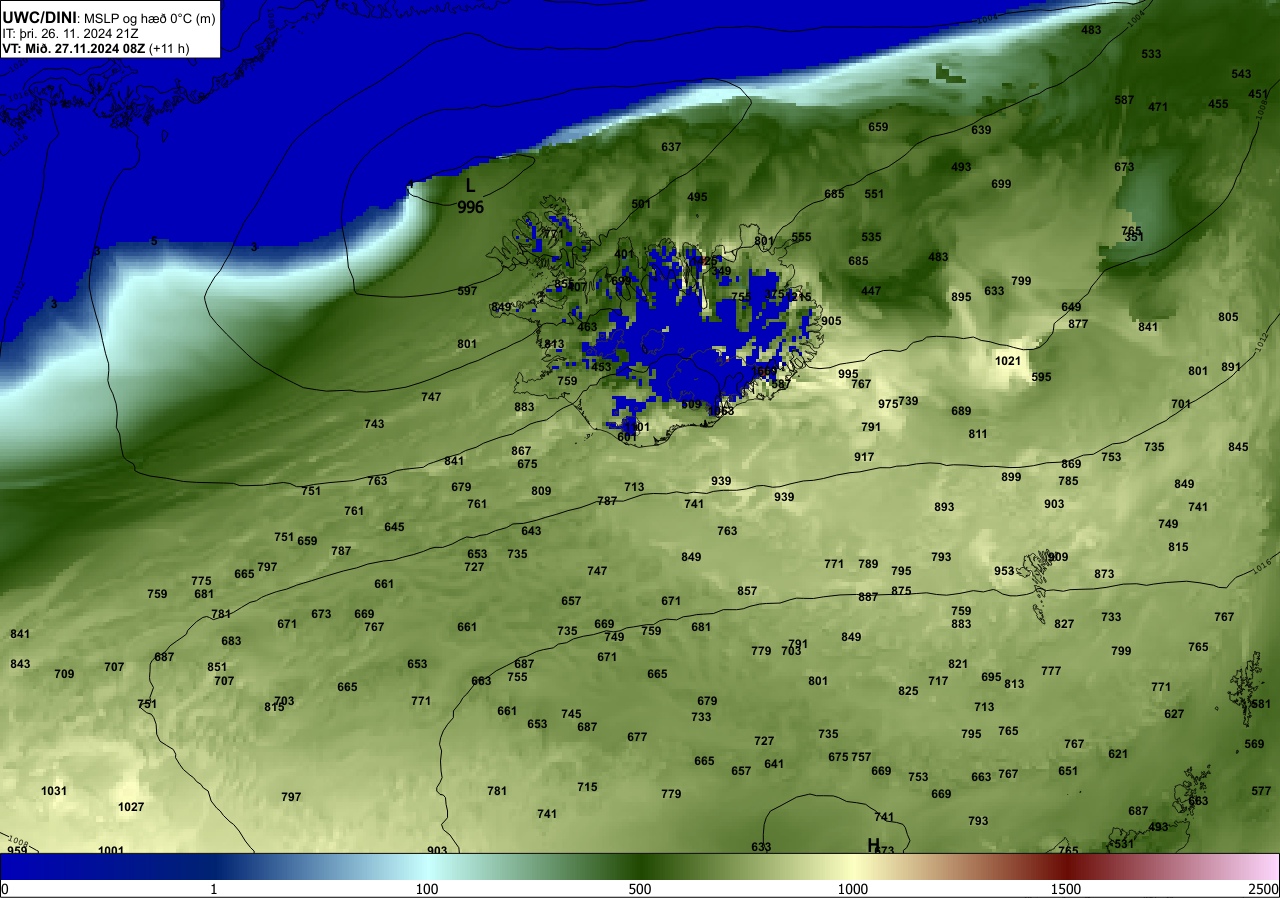This screenshot has width=1280, height=898.
Task: Click the 0 label on the color scale
Action: [4, 889]
